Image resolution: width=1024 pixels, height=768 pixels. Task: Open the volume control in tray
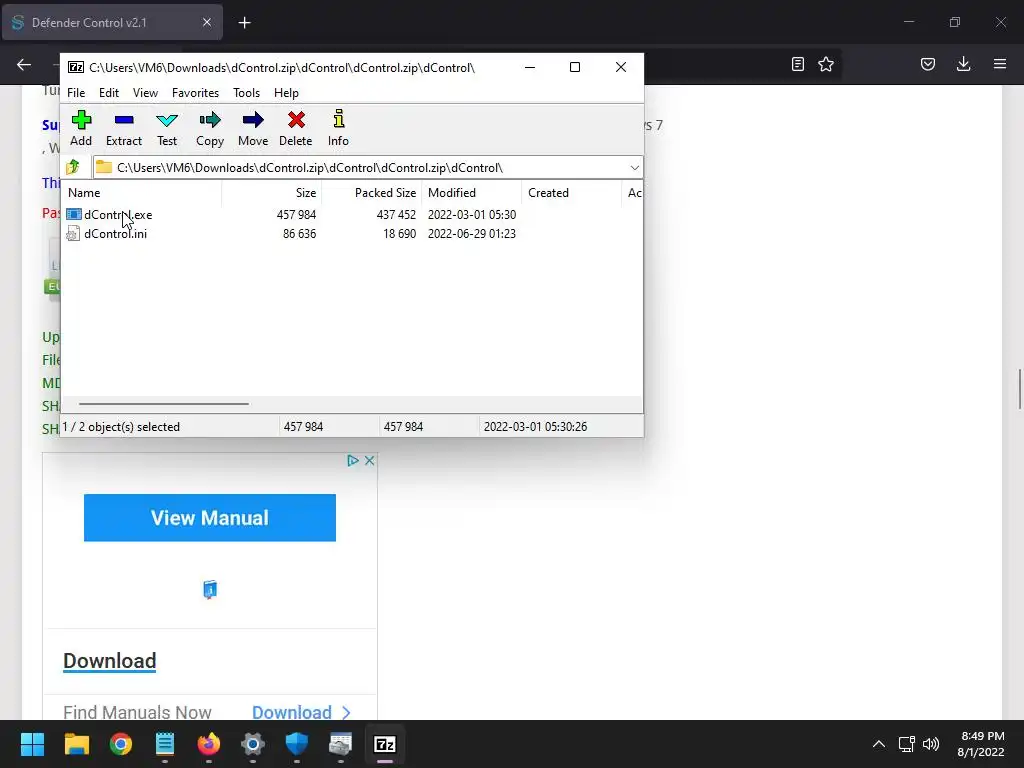point(931,744)
